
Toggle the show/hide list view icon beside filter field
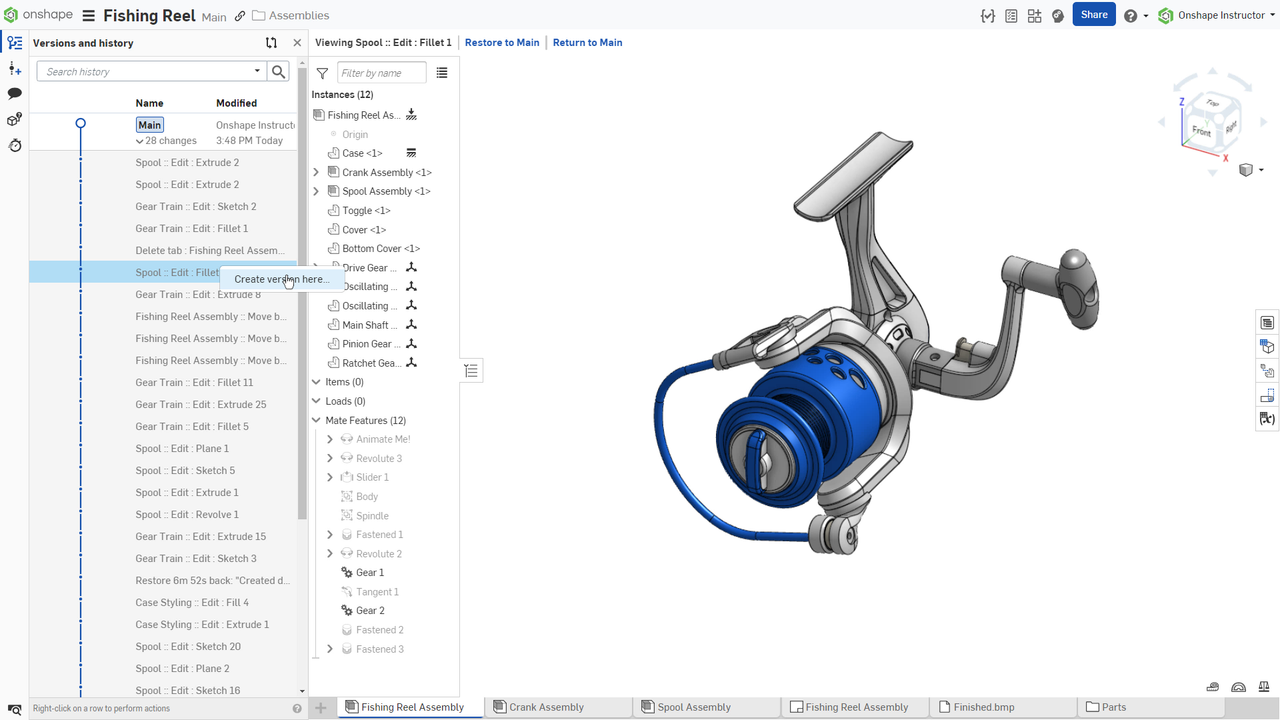(x=441, y=72)
